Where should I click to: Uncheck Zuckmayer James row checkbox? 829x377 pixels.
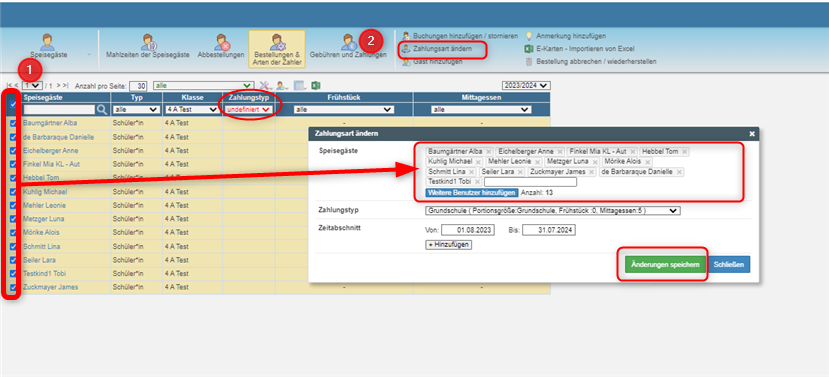pyautogui.click(x=13, y=288)
